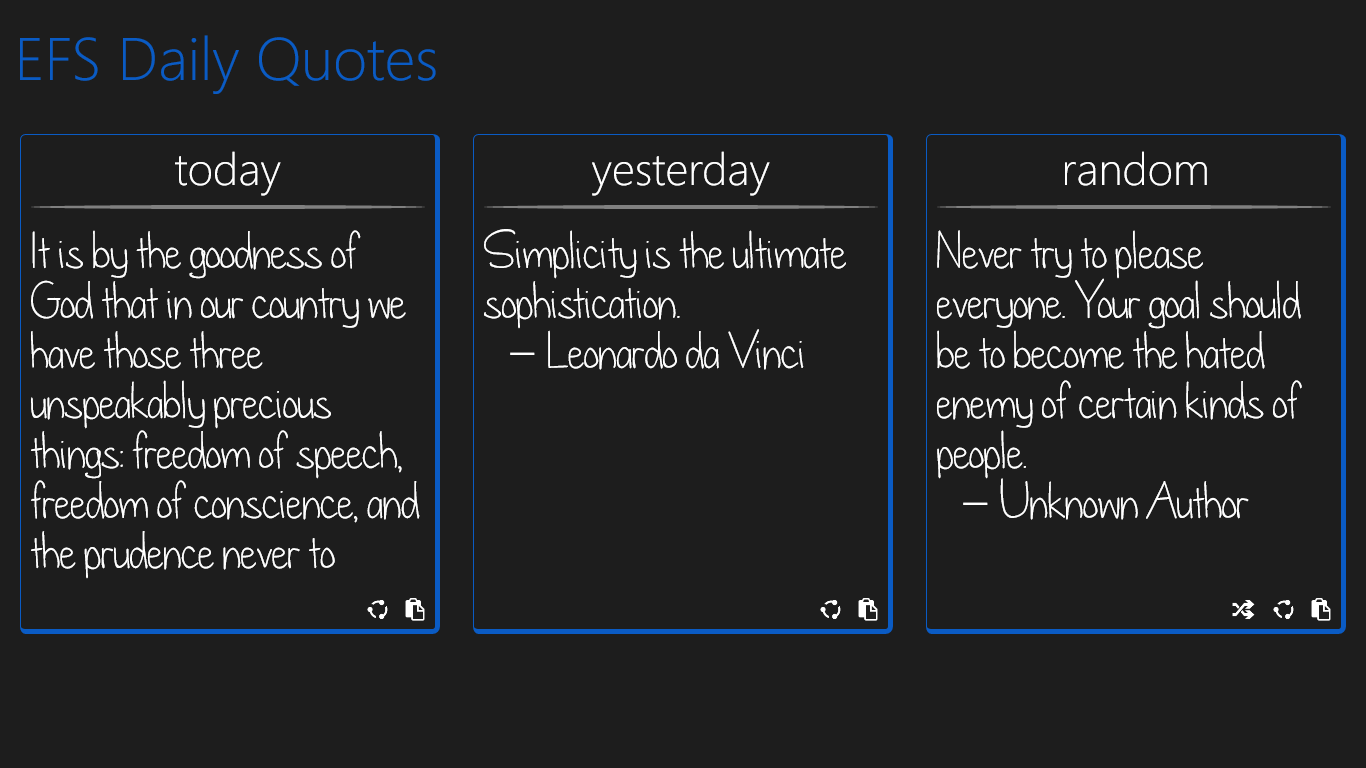Click the divider line under the random header
The height and width of the screenshot is (768, 1366).
pos(1134,207)
